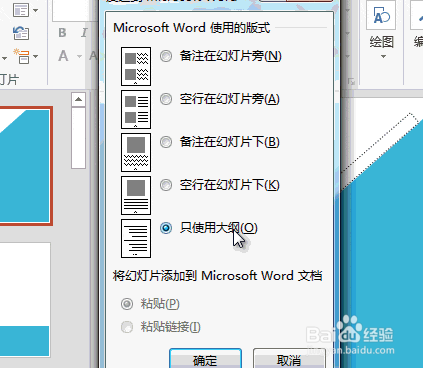Image resolution: width=423 pixels, height=368 pixels.
Task: Click the outline-only layout icon
Action: click(x=136, y=238)
